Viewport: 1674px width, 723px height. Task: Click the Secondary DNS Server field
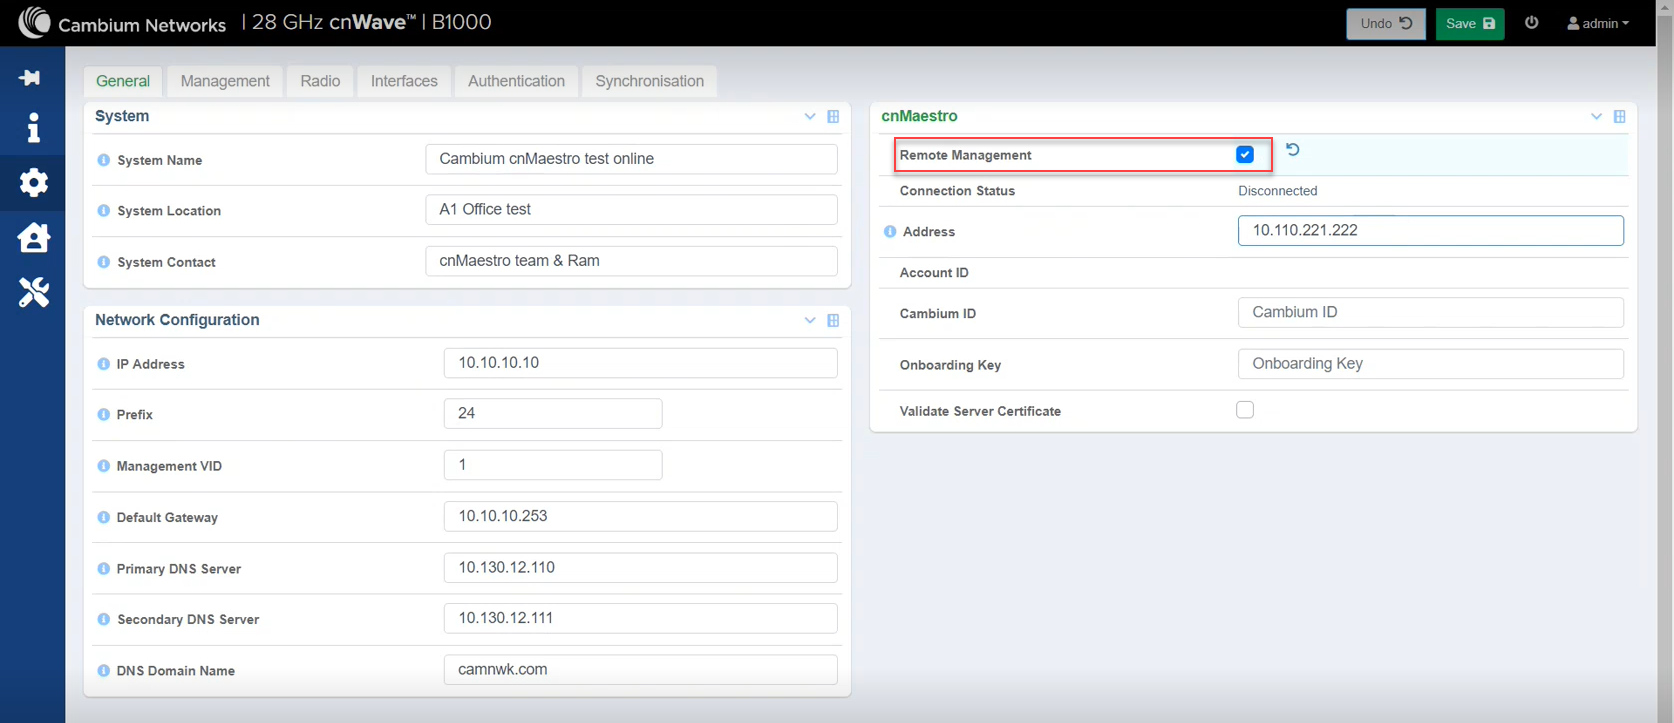point(640,618)
